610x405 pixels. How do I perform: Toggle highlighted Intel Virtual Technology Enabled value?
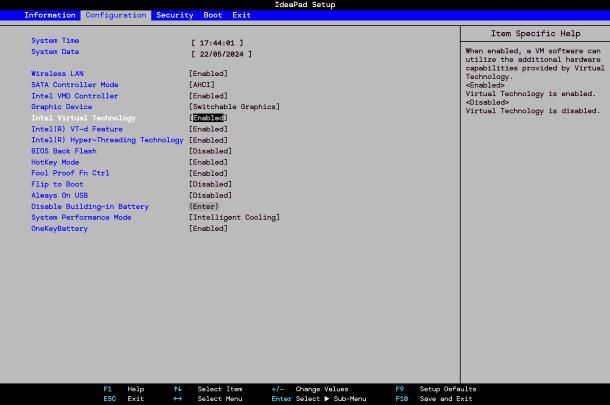point(209,118)
